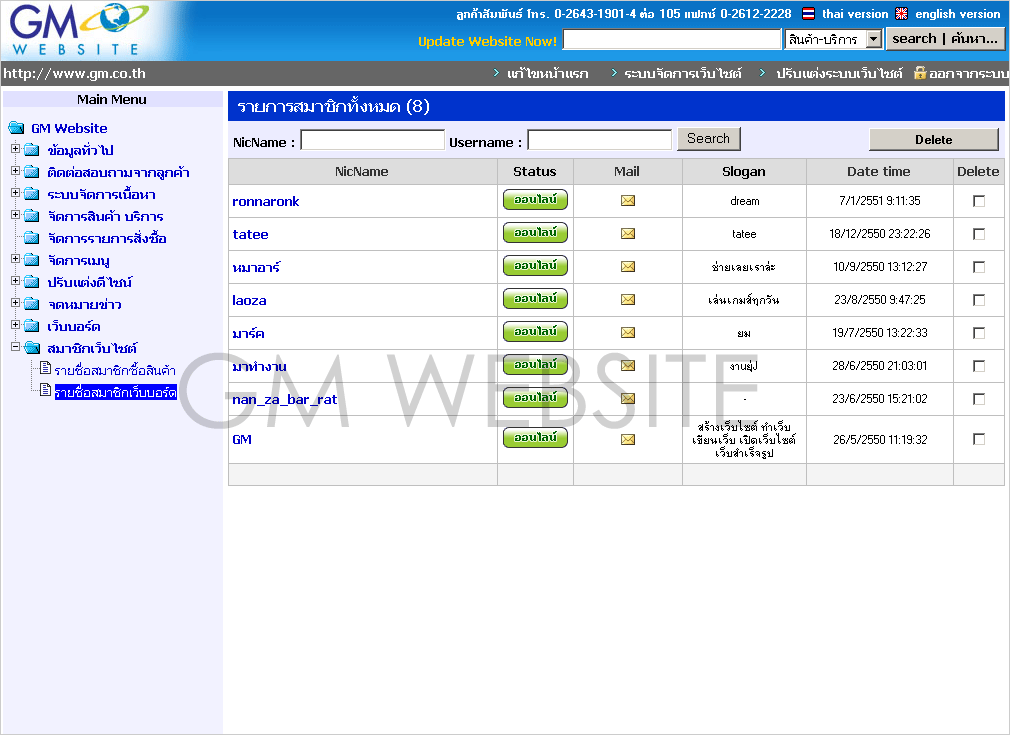Expand the จัดการสินค้า บริการ tree node
1010x735 pixels.
pos(15,215)
